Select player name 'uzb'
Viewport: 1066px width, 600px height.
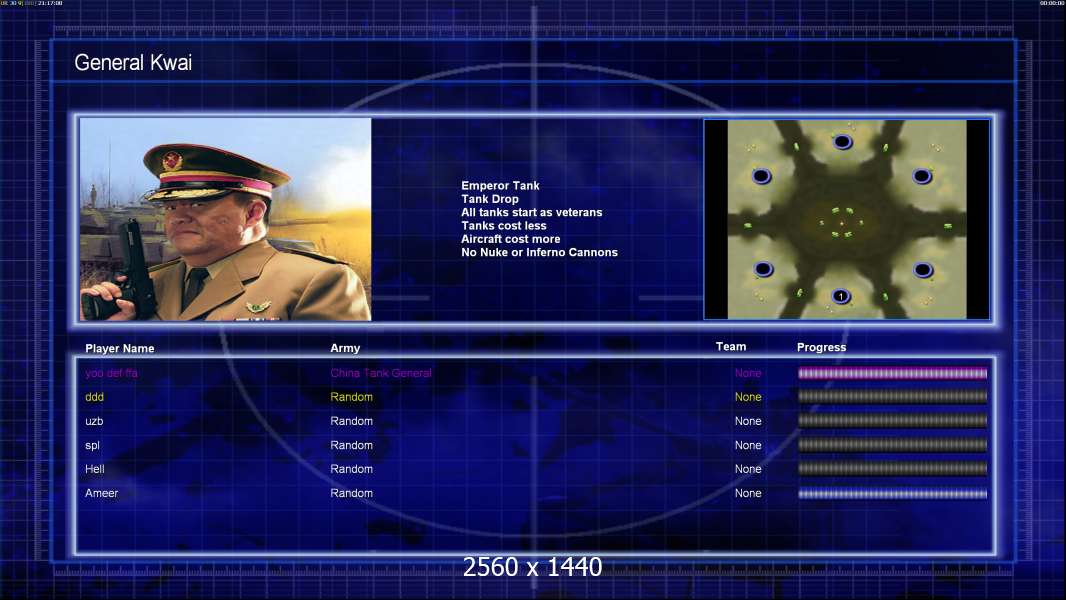click(x=94, y=421)
